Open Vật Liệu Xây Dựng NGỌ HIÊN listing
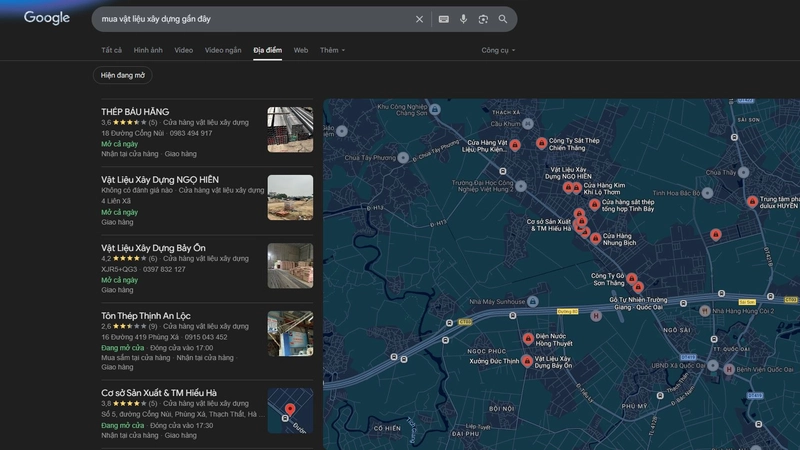The height and width of the screenshot is (450, 800). [x=160, y=180]
